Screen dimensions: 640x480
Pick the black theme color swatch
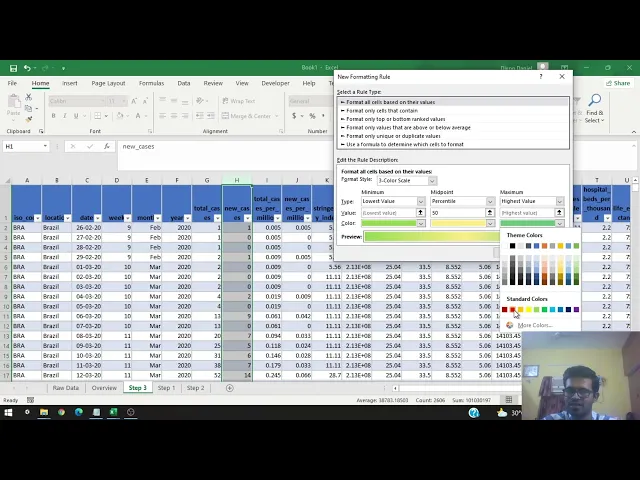[x=512, y=246]
